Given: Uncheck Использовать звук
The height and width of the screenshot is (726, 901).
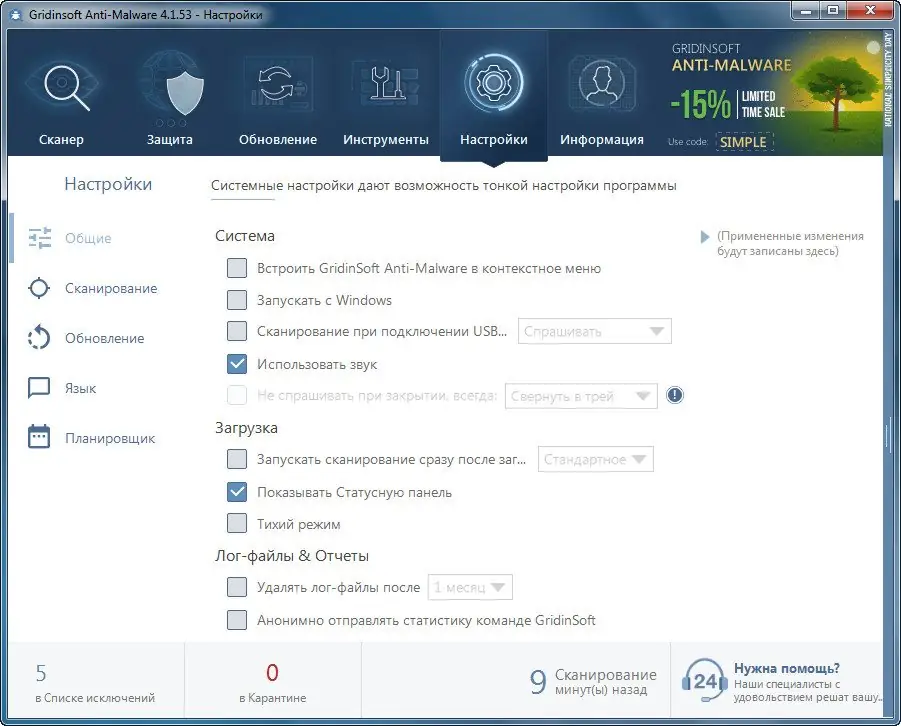Looking at the screenshot, I should coord(237,364).
